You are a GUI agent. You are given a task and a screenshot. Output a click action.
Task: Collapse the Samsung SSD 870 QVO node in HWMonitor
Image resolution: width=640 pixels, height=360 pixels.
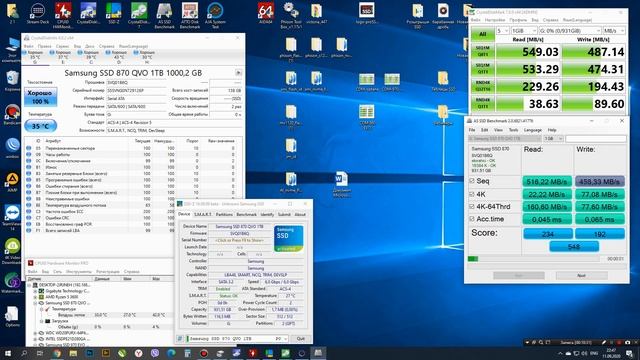[x=35, y=303]
